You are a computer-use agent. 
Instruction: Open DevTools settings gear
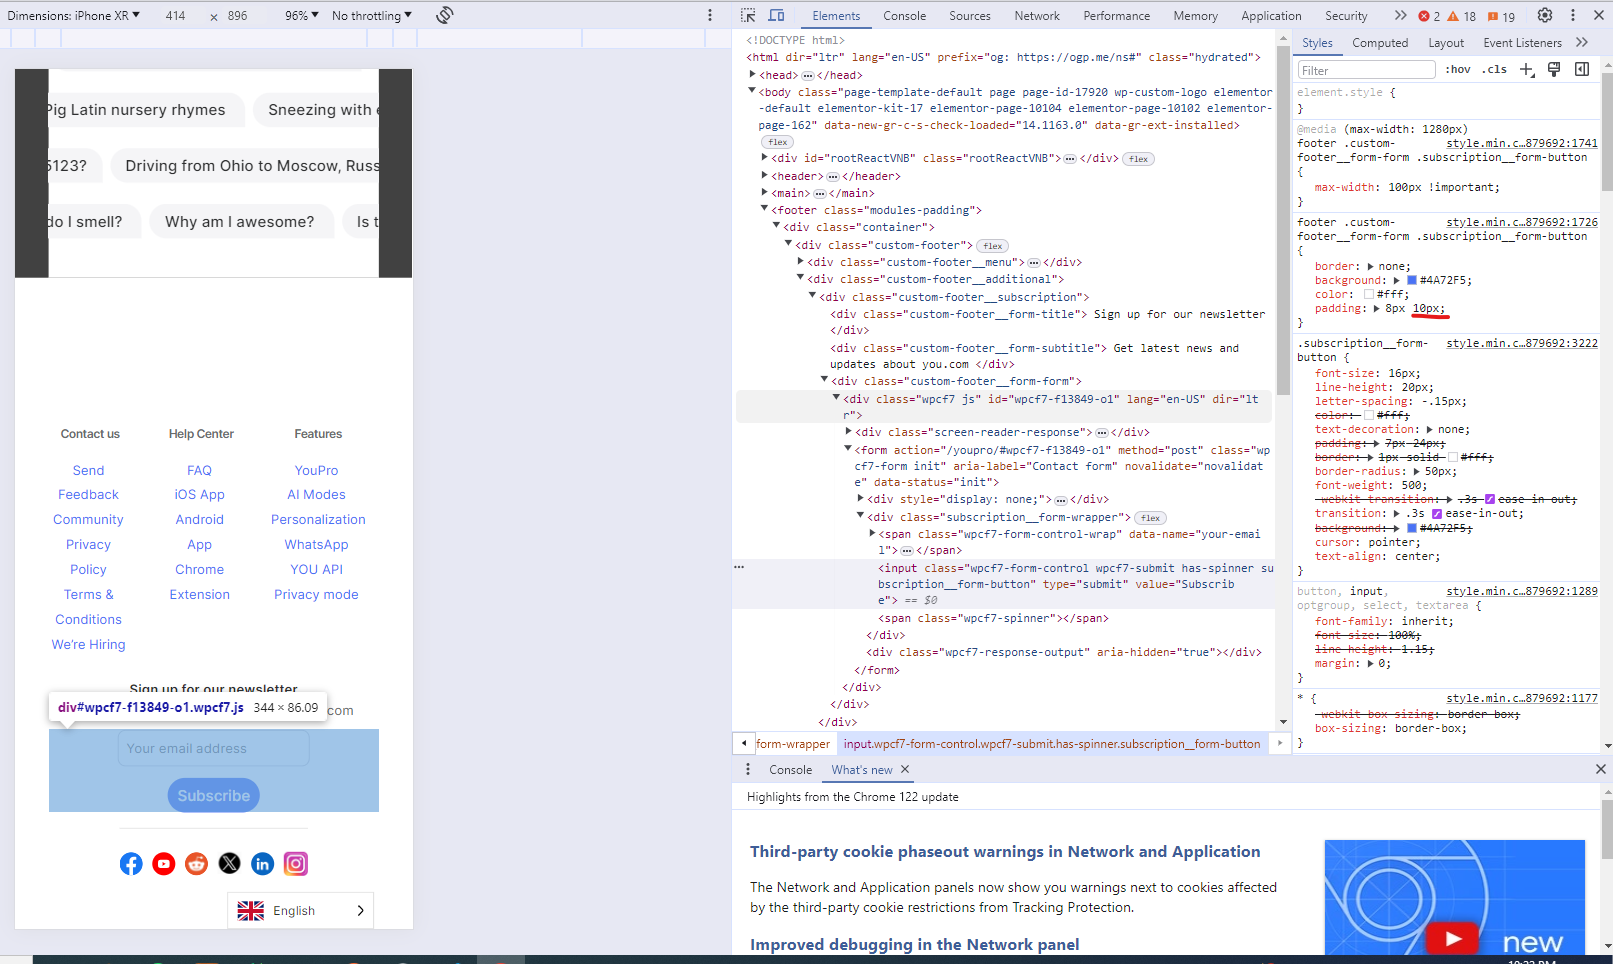pos(1545,15)
